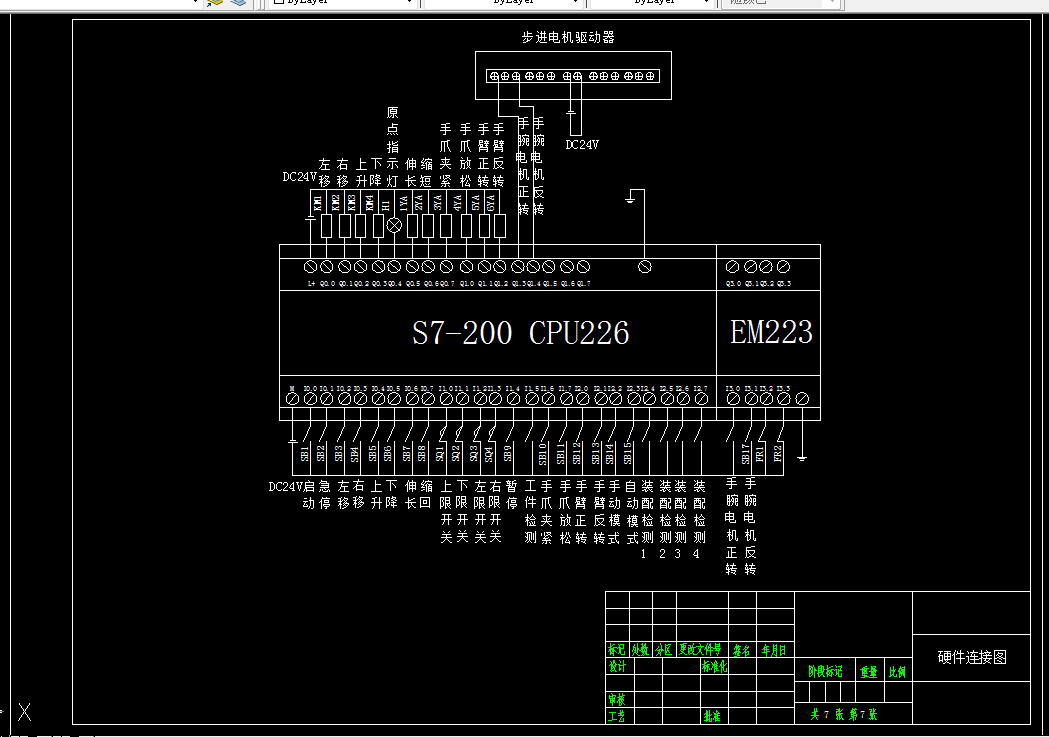Select the KM4 coil label

[x=369, y=203]
